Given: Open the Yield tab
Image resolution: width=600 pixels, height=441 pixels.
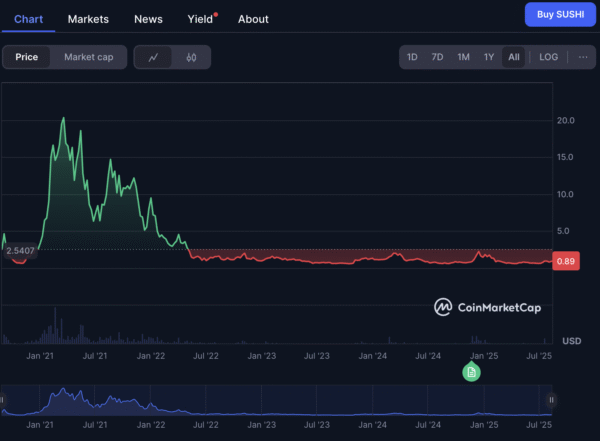Looking at the screenshot, I should click(200, 19).
